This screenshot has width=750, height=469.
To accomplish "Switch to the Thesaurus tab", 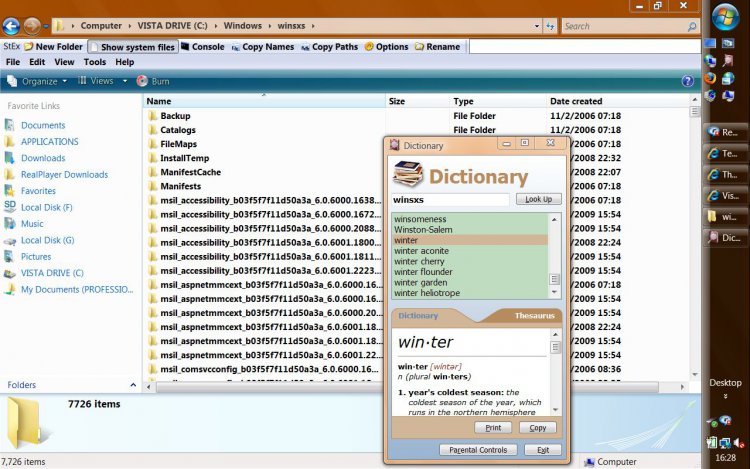I will coord(534,316).
